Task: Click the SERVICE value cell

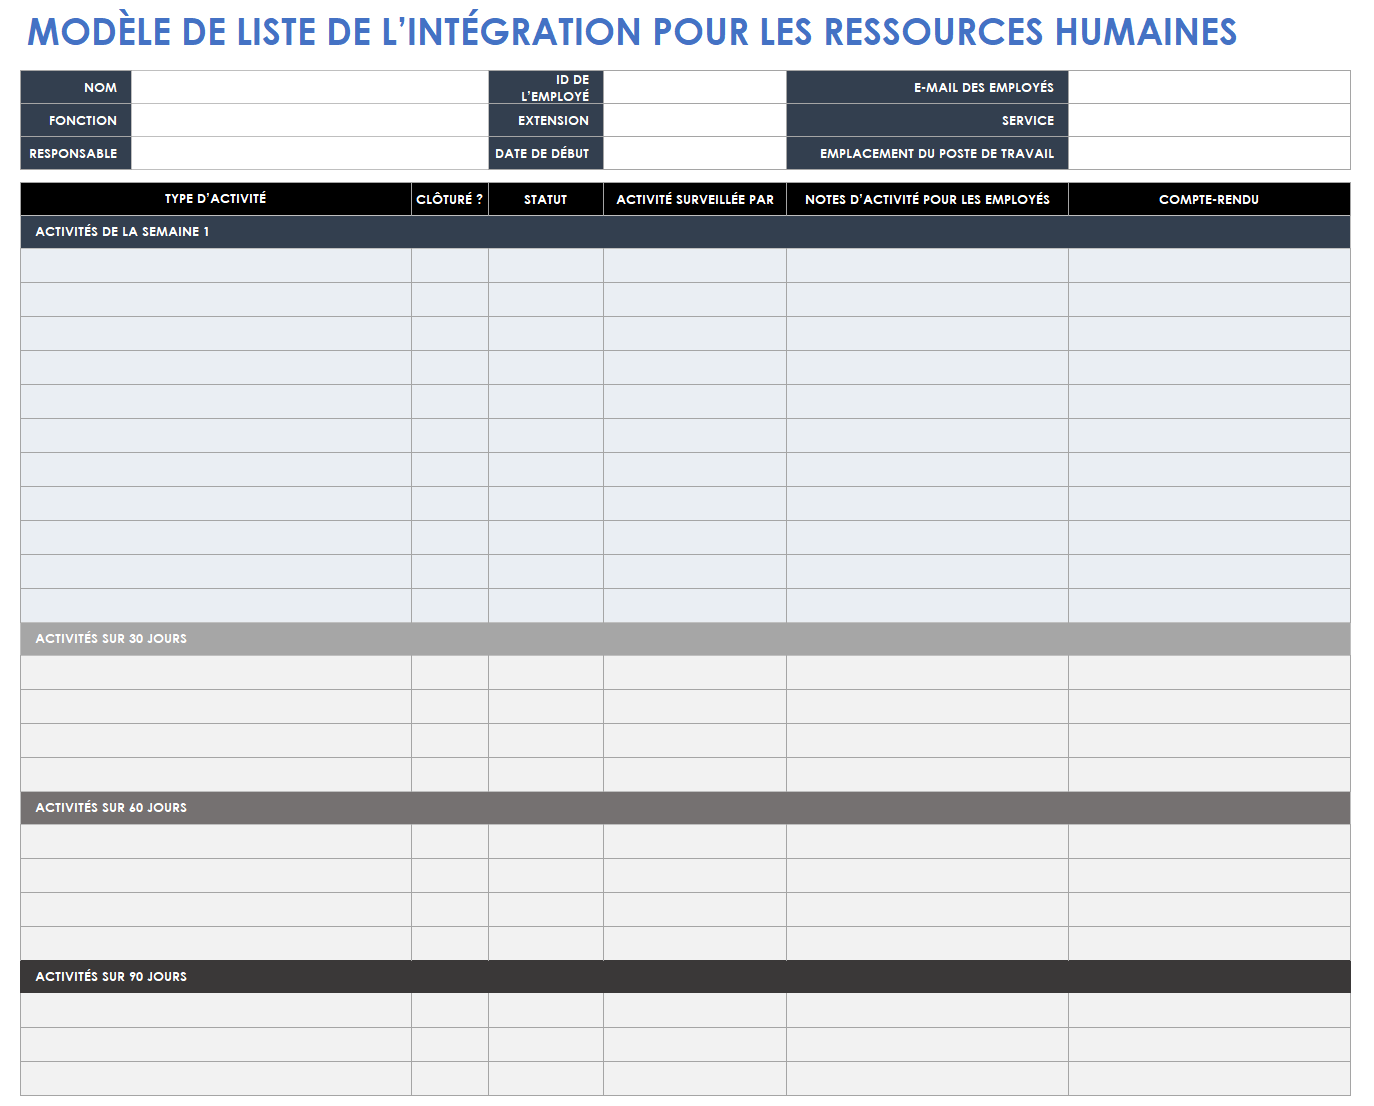Action: [1209, 120]
